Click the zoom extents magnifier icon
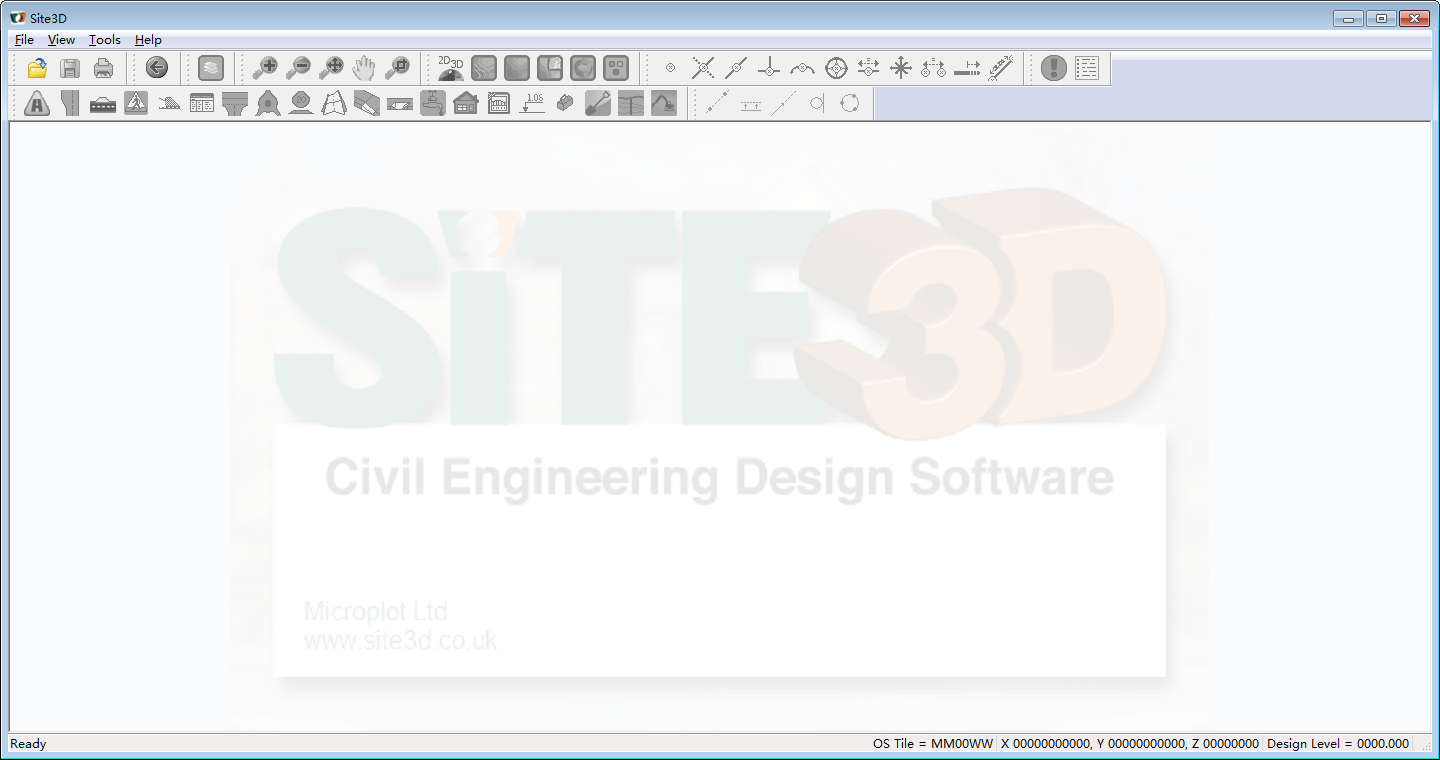Screen dimensions: 1440x760 [331, 68]
